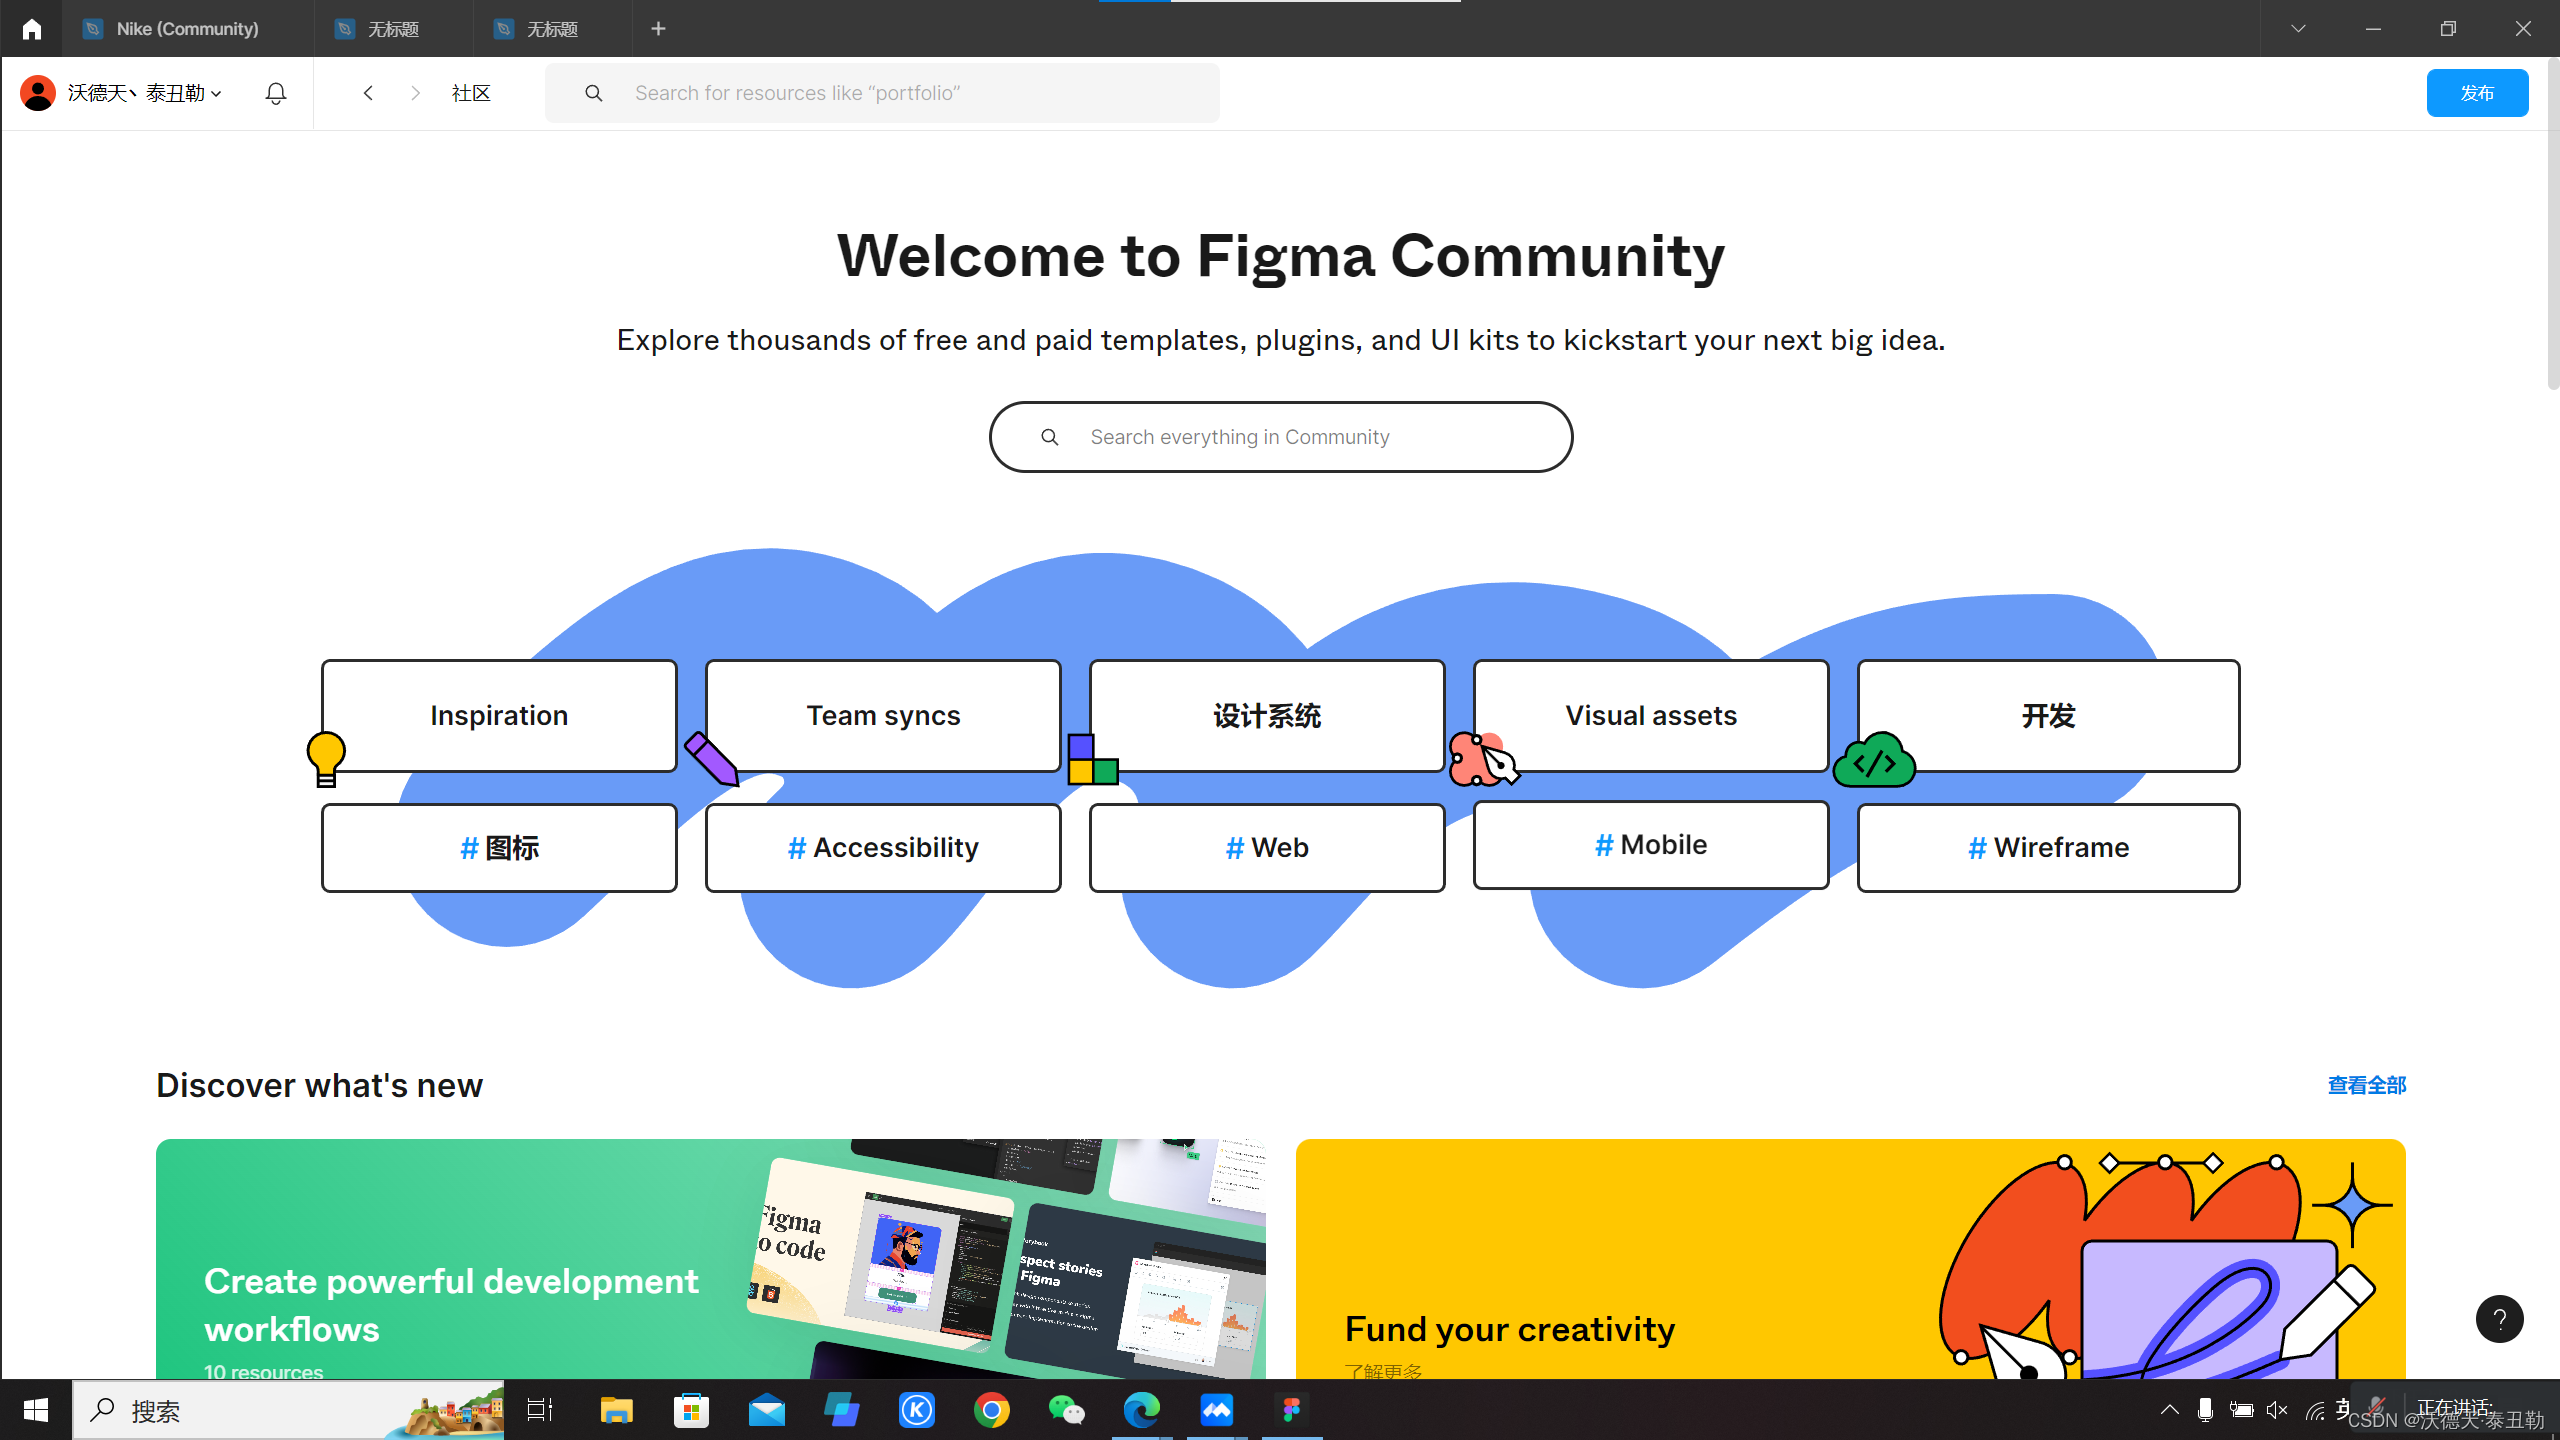This screenshot has width=2560, height=1440.
Task: Click the Home icon in the top-left corner
Action: [33, 28]
